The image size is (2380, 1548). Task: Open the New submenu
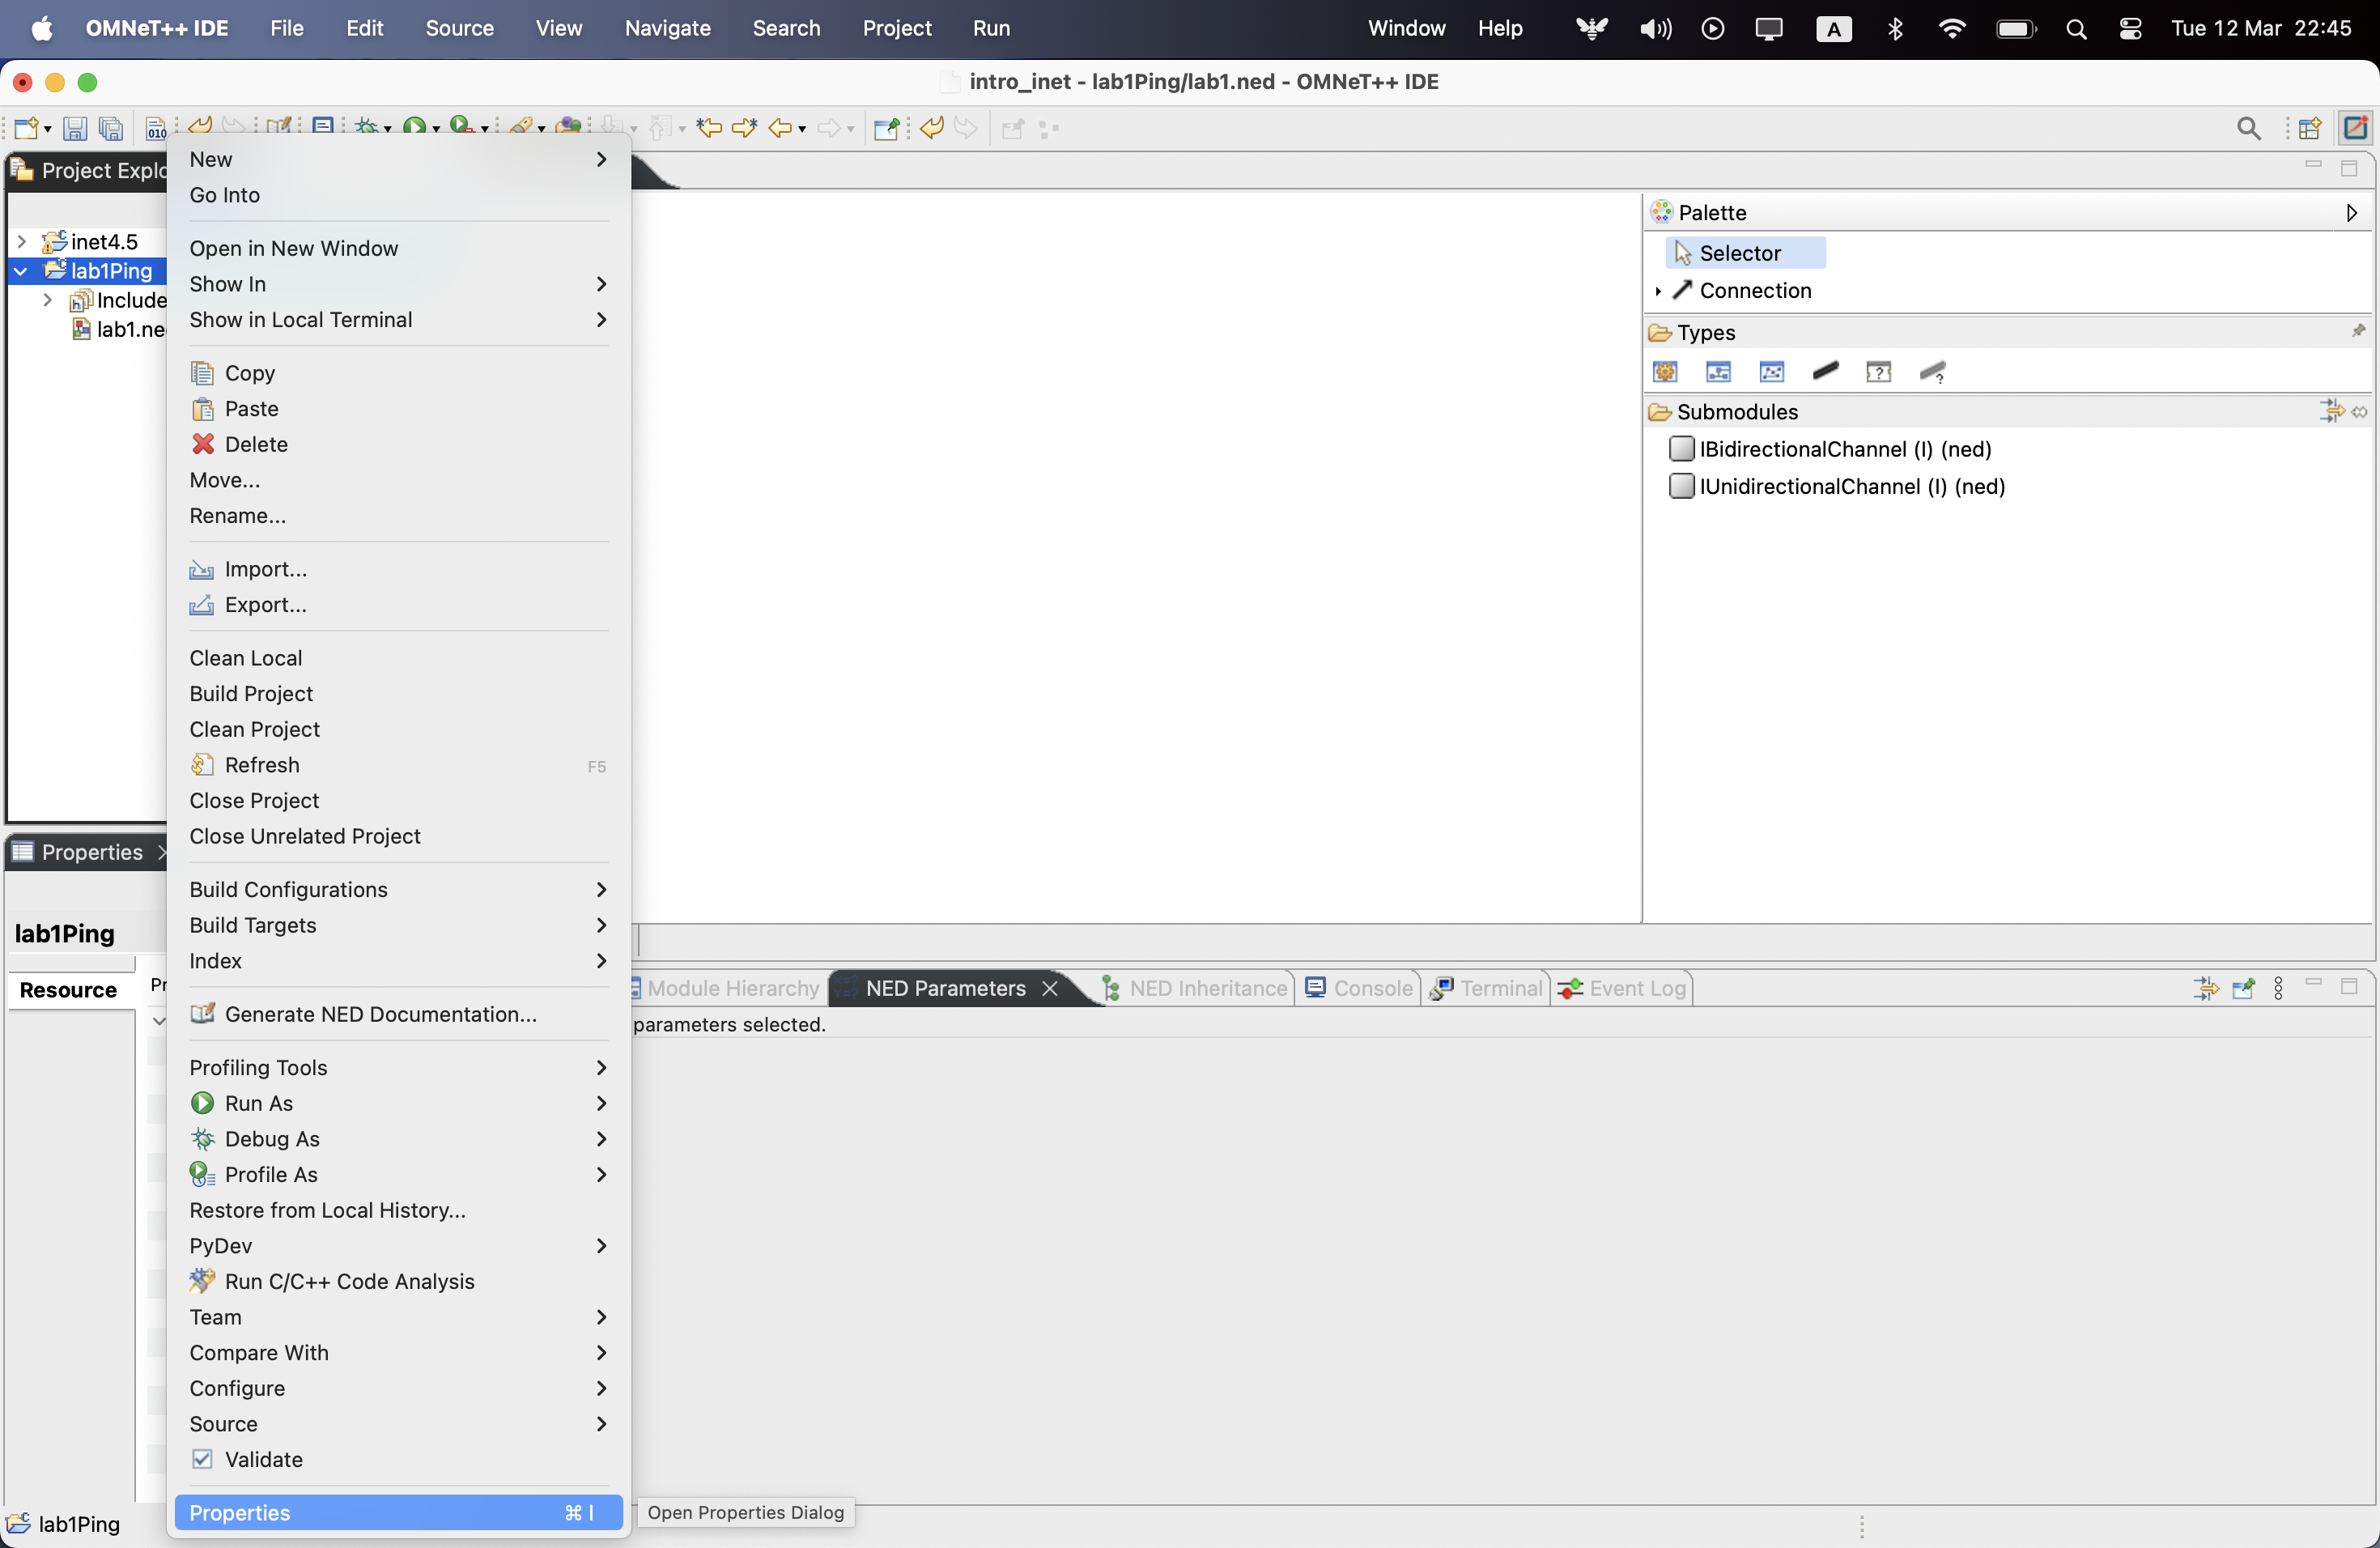point(398,159)
